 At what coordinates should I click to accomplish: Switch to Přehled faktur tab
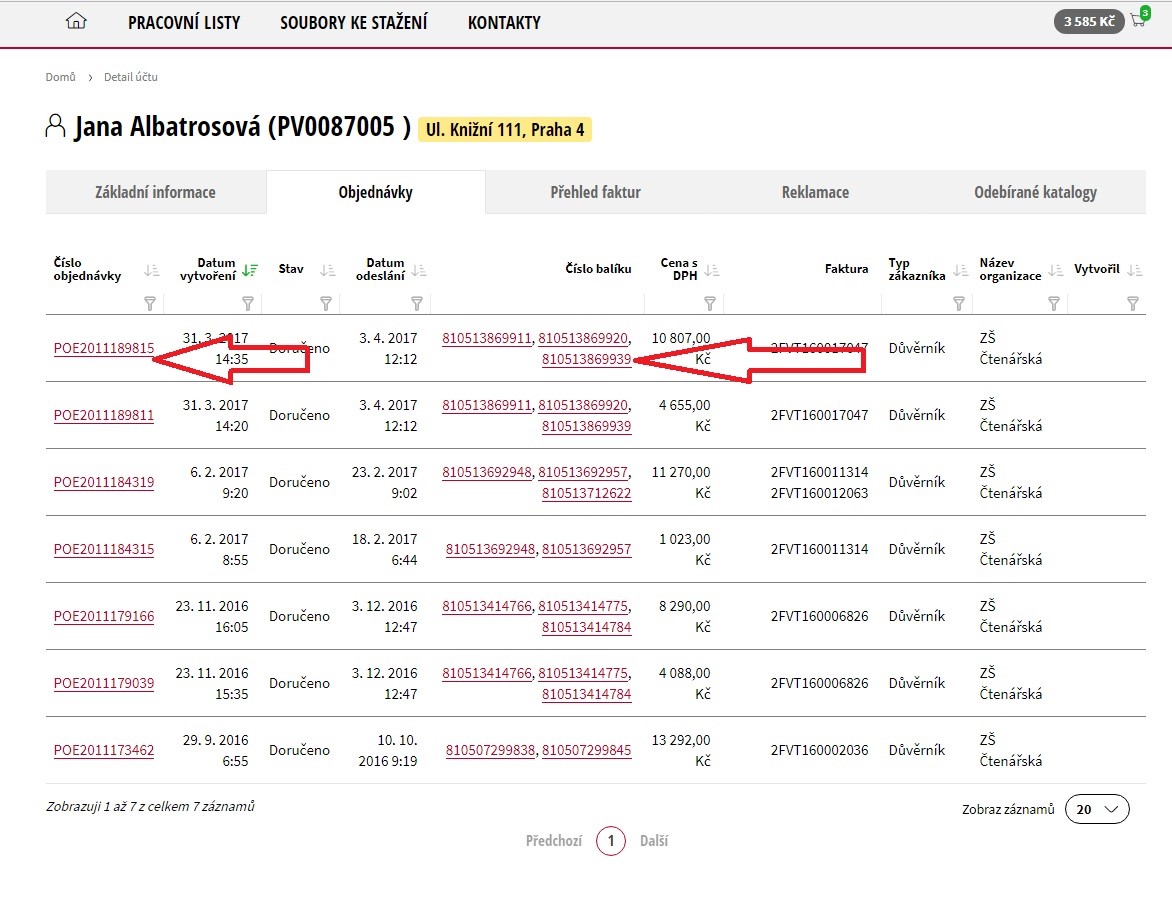click(595, 192)
